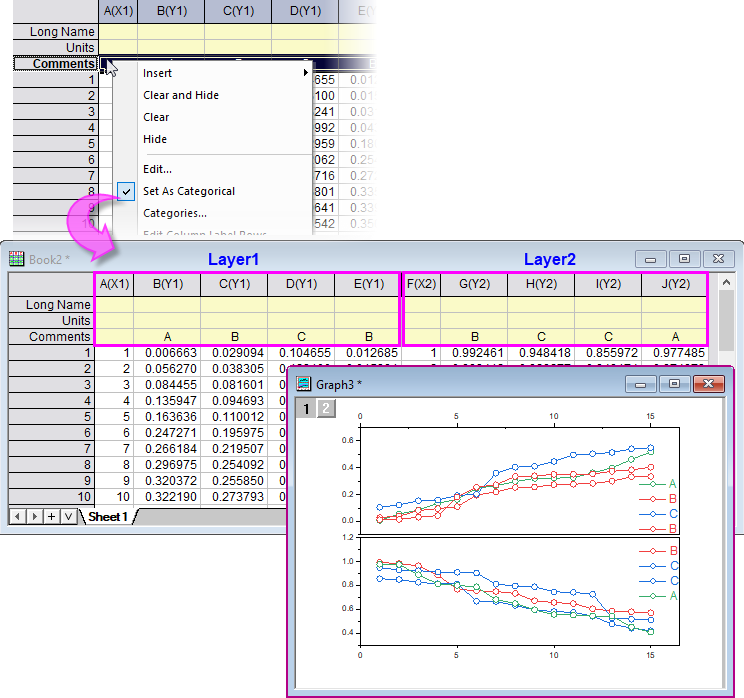Toggle the Set As Categorical option
Image resolution: width=744 pixels, height=698 pixels.
pyautogui.click(x=189, y=191)
